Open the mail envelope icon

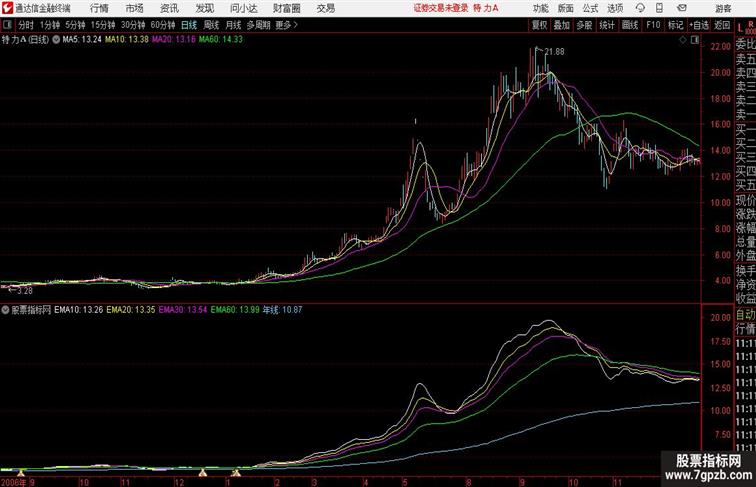[682, 8]
